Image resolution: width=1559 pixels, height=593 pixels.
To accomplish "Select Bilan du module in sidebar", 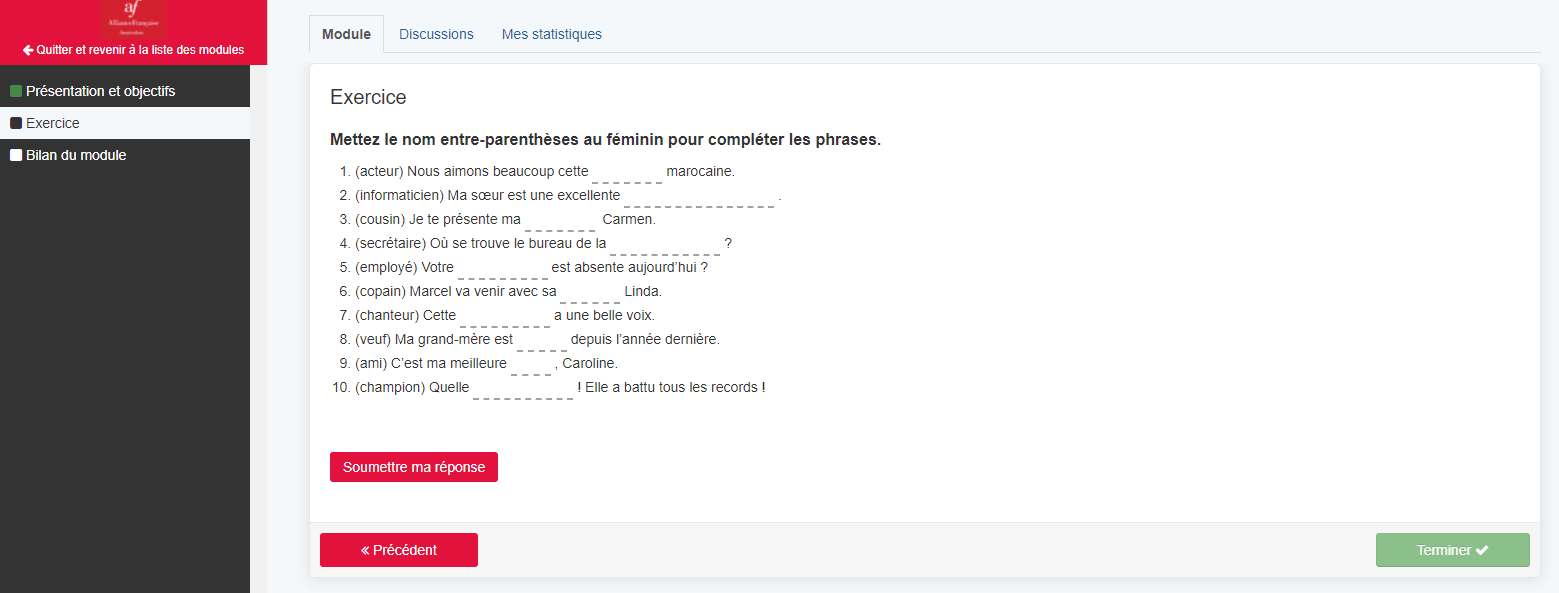I will (x=76, y=155).
